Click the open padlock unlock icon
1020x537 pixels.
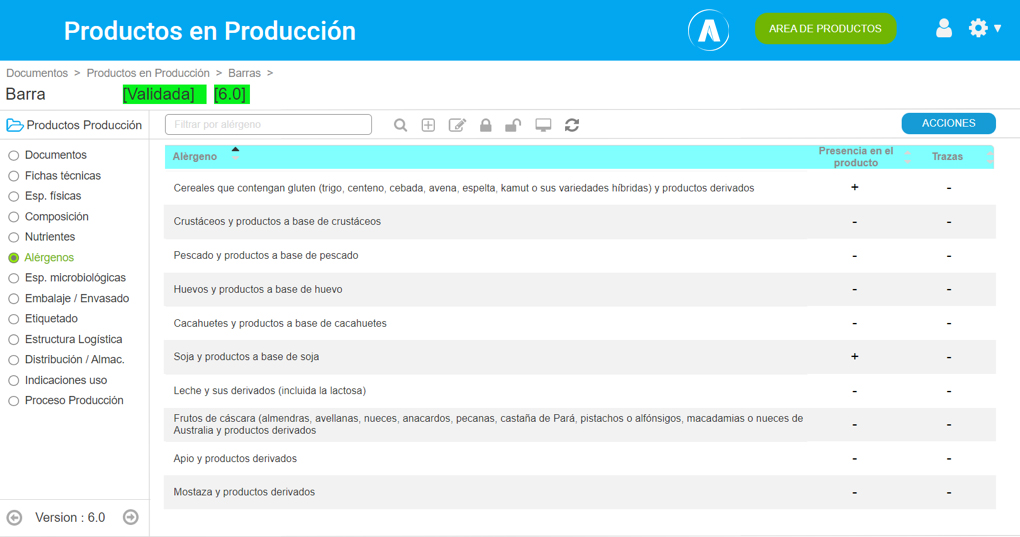coord(513,125)
